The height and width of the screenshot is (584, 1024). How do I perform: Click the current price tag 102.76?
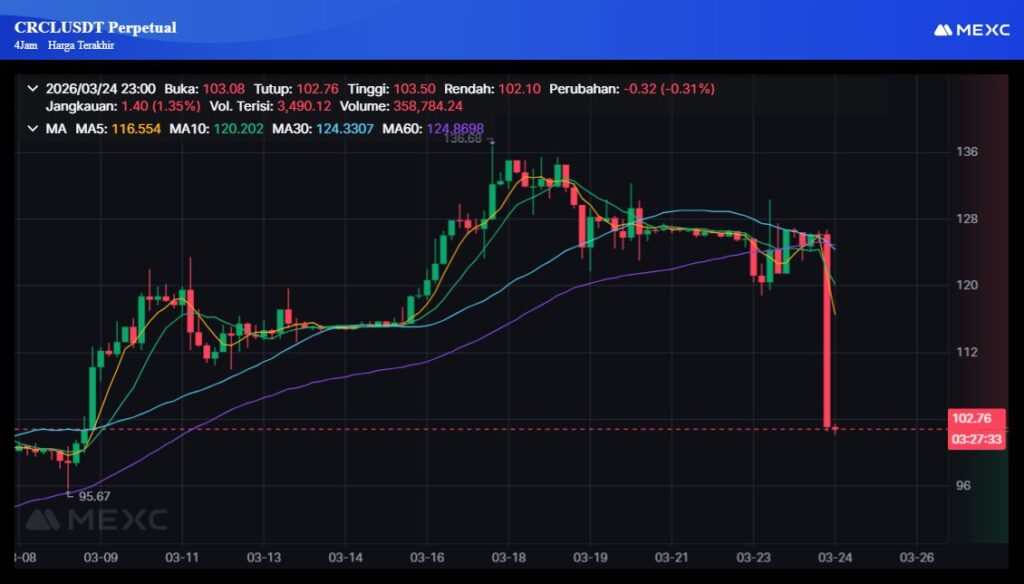click(976, 419)
